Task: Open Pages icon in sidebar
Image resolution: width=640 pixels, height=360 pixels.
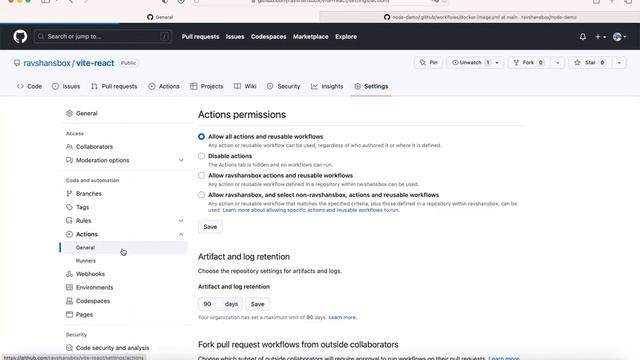Action: click(x=69, y=314)
